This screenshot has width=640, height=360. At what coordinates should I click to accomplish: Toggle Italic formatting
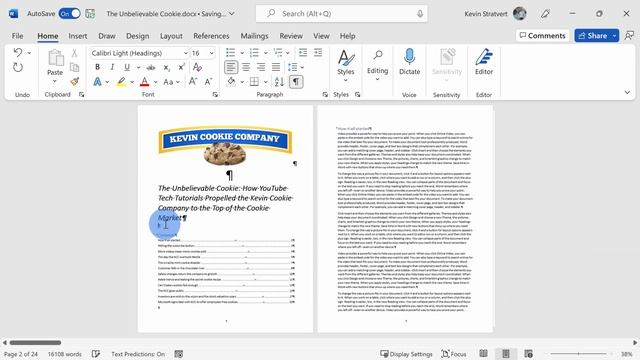coord(112,67)
